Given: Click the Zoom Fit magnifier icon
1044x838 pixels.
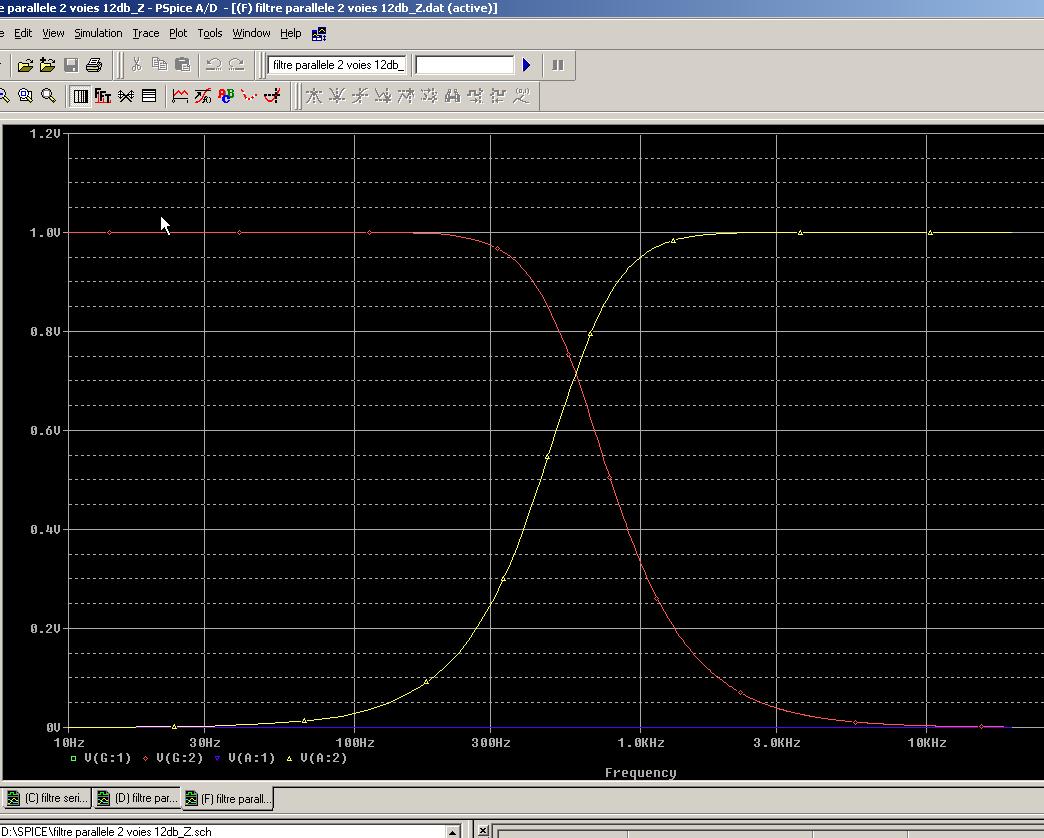Looking at the screenshot, I should (x=48, y=96).
